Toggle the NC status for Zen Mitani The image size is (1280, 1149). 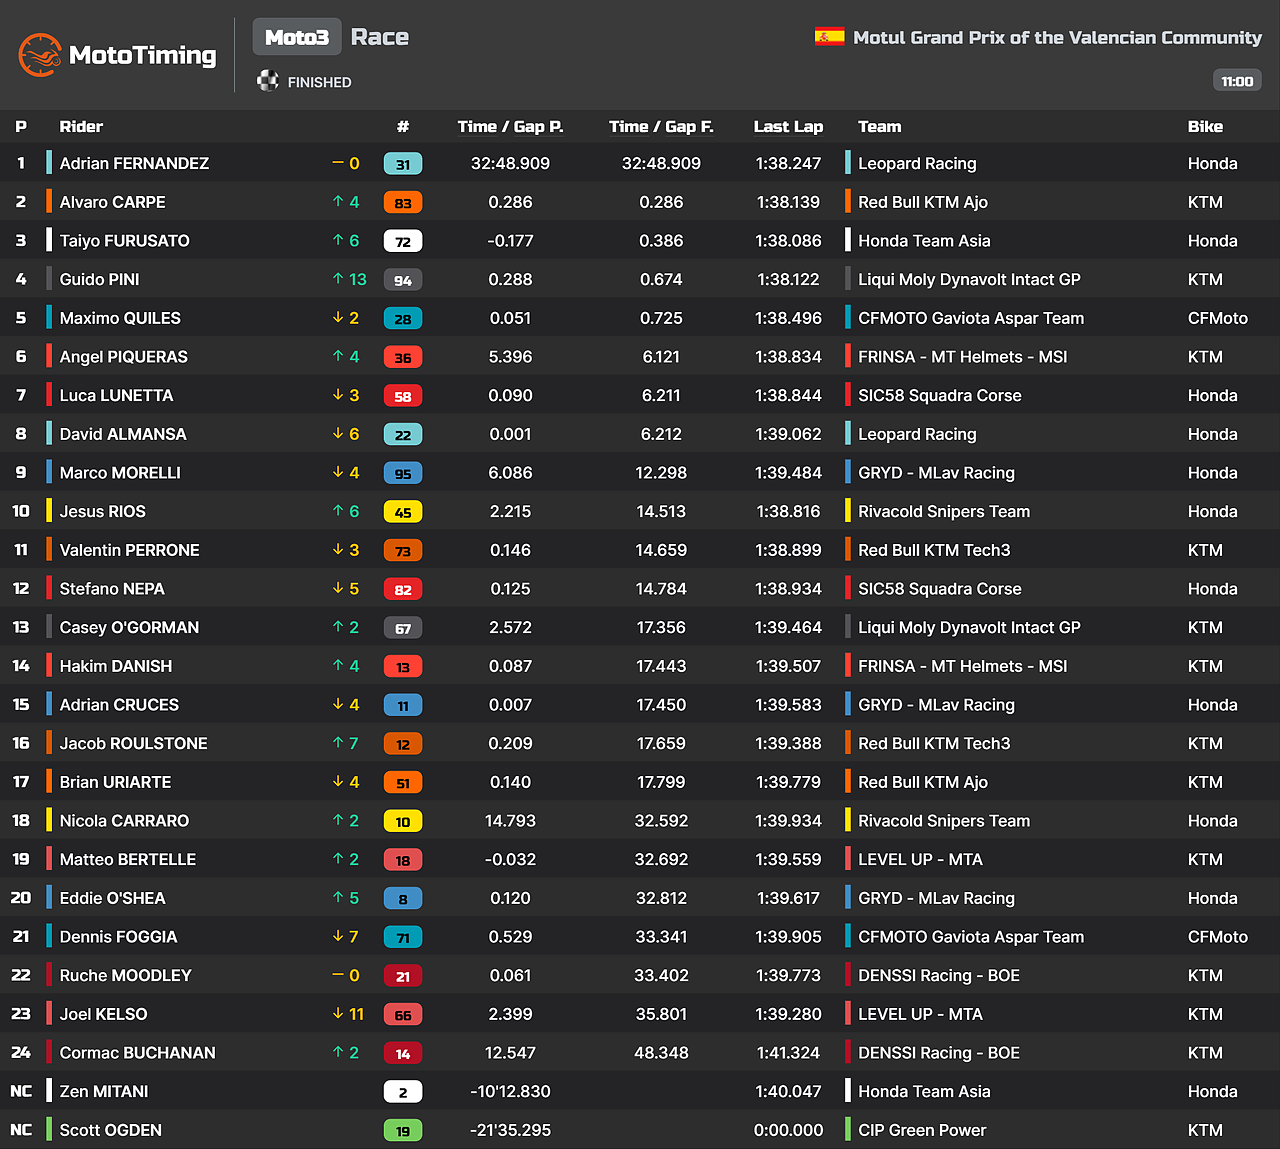(21, 1091)
